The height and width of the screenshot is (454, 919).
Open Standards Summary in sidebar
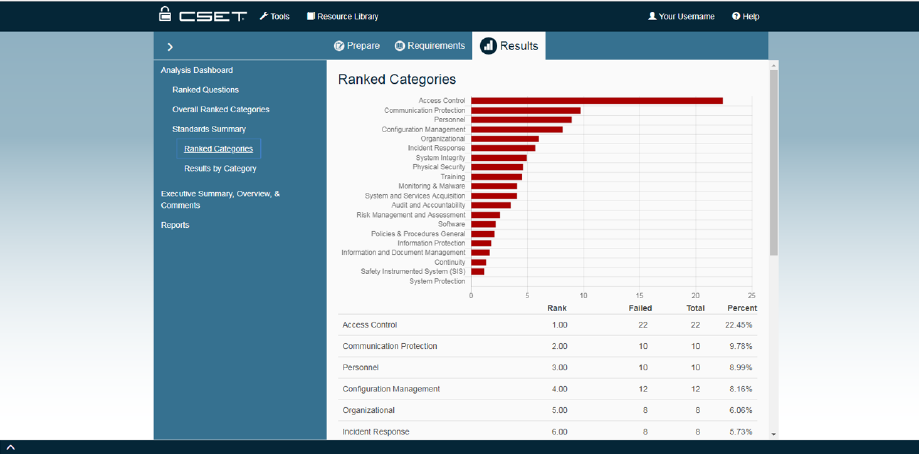pyautogui.click(x=209, y=129)
